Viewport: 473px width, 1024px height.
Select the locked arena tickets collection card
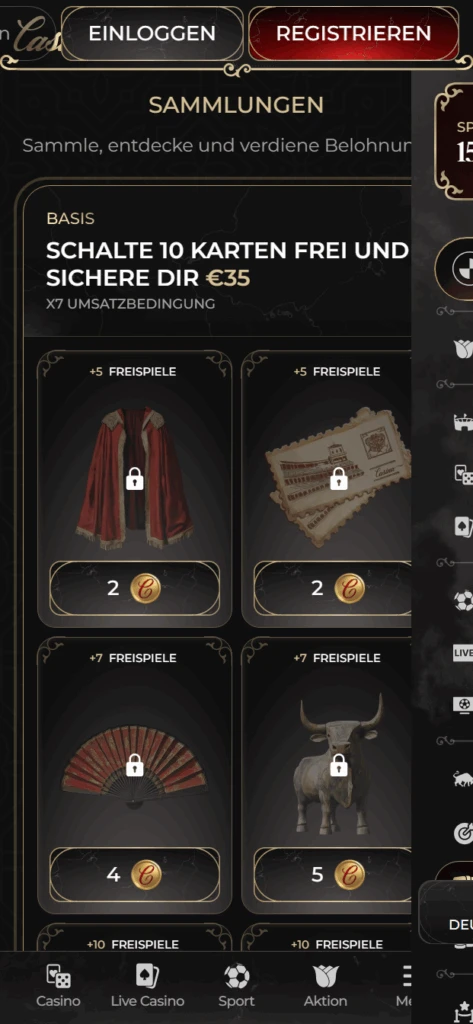pyautogui.click(x=327, y=488)
